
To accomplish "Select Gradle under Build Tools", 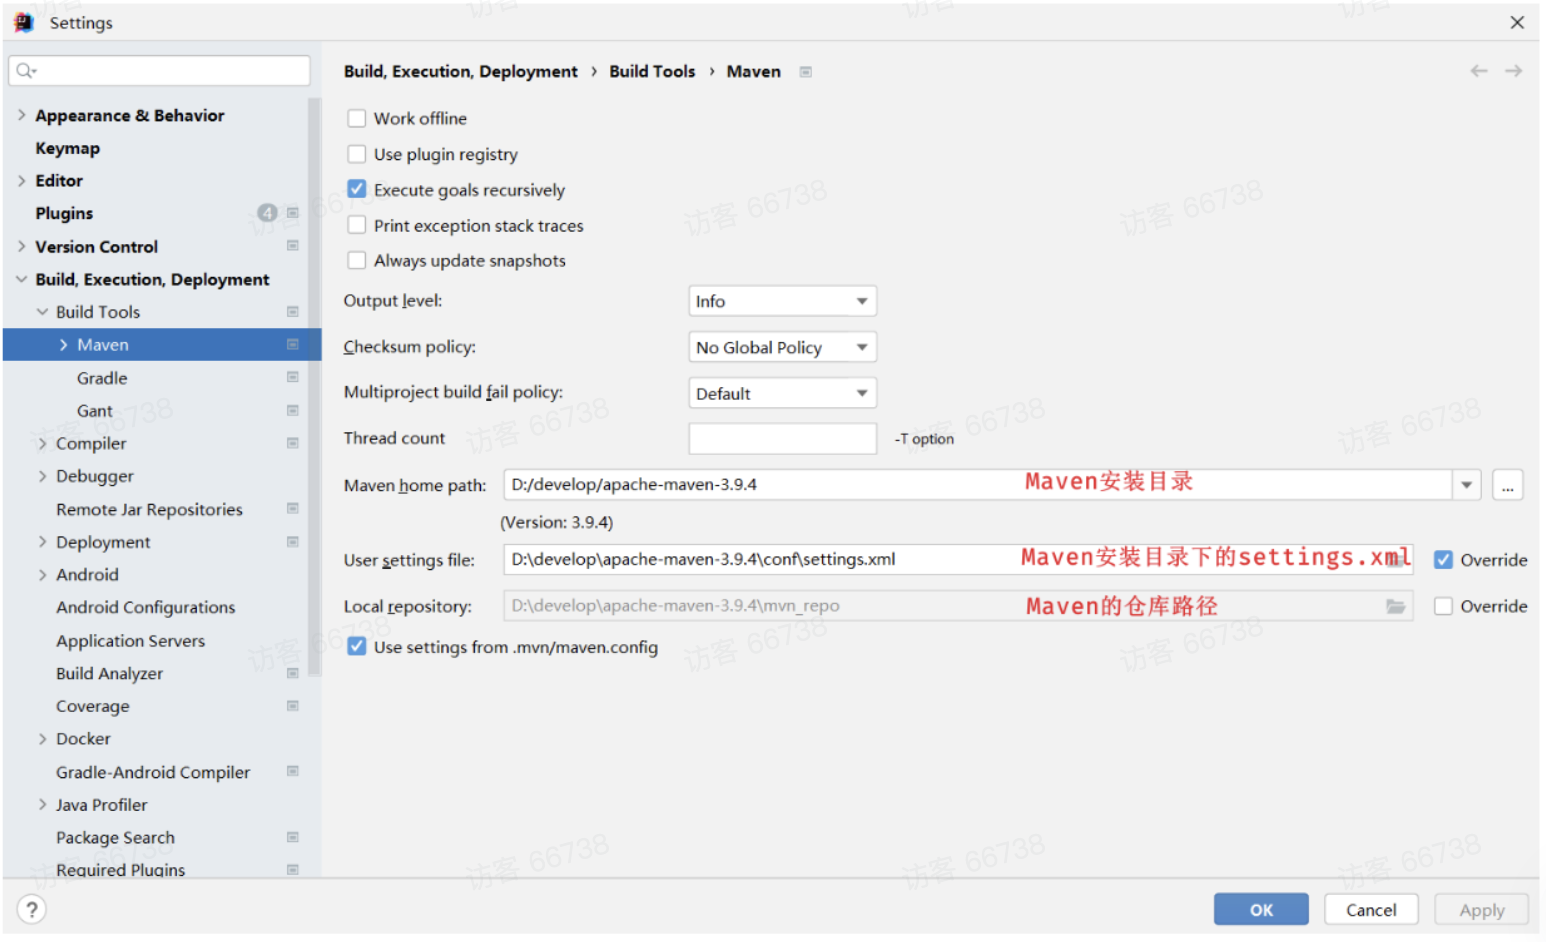I will pyautogui.click(x=102, y=378).
